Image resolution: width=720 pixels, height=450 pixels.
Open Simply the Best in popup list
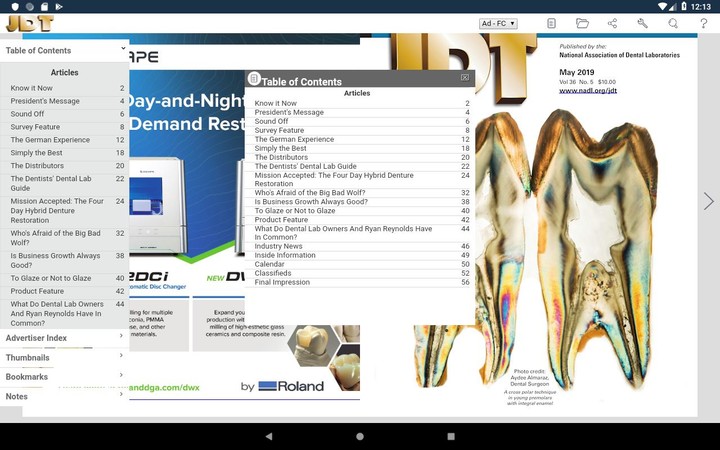(x=360, y=148)
